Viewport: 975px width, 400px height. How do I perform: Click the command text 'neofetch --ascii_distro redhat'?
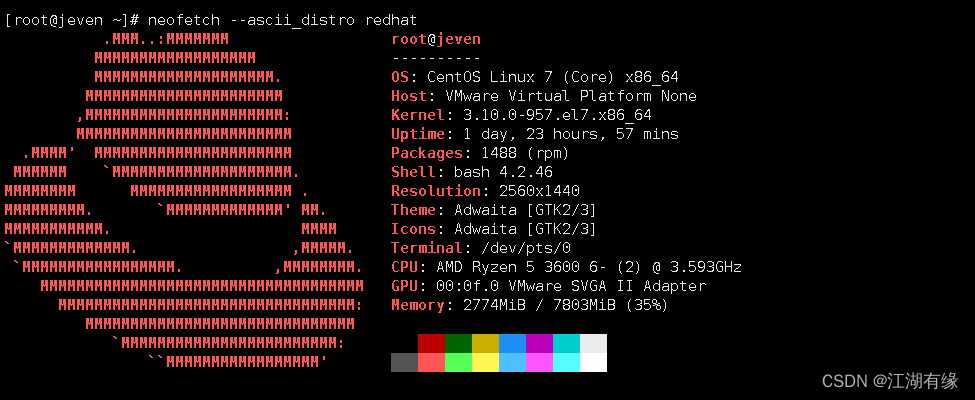coord(282,21)
